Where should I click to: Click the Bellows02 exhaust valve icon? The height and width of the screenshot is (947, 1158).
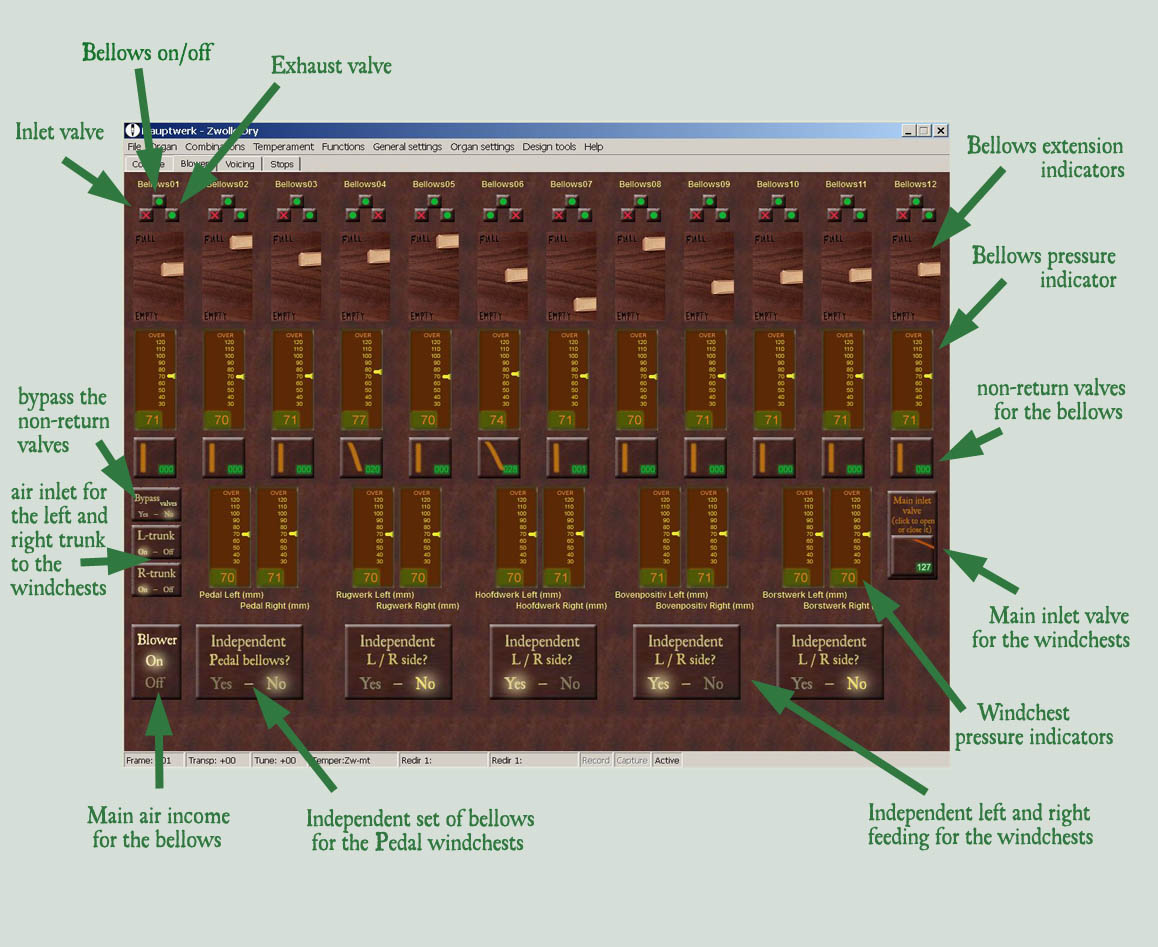pos(241,215)
